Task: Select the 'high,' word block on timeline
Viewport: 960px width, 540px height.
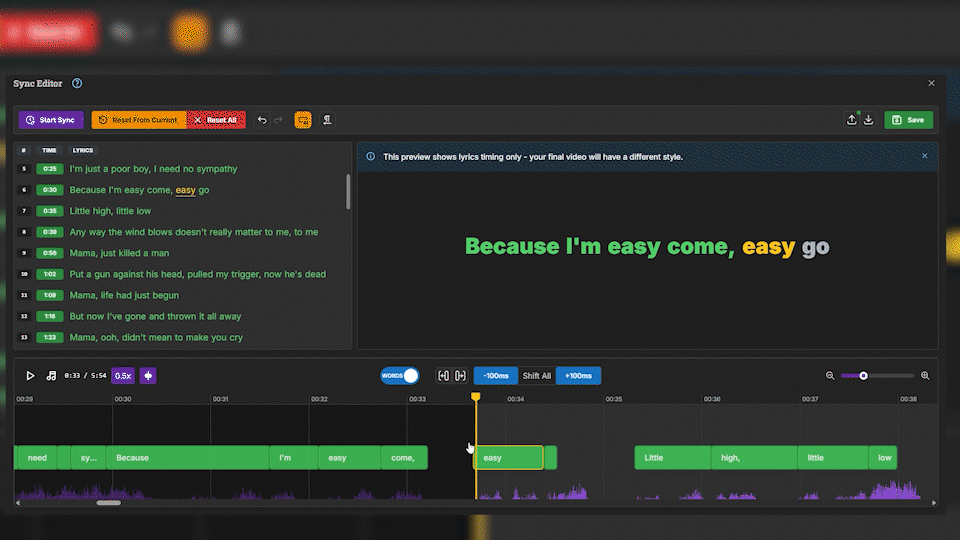Action: [x=754, y=457]
